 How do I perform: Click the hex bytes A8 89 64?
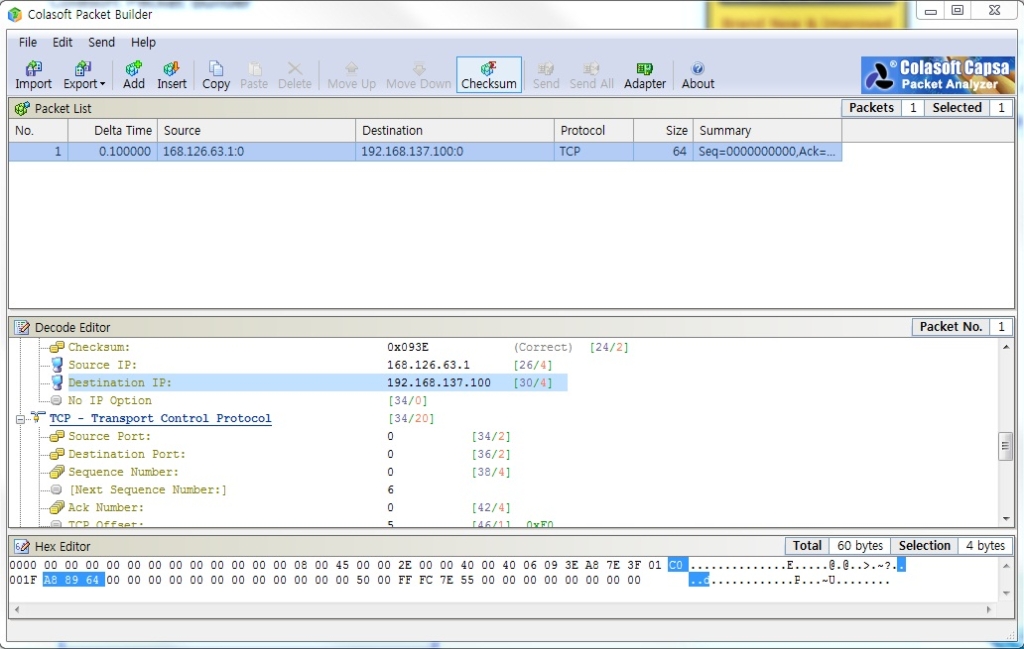pos(73,580)
